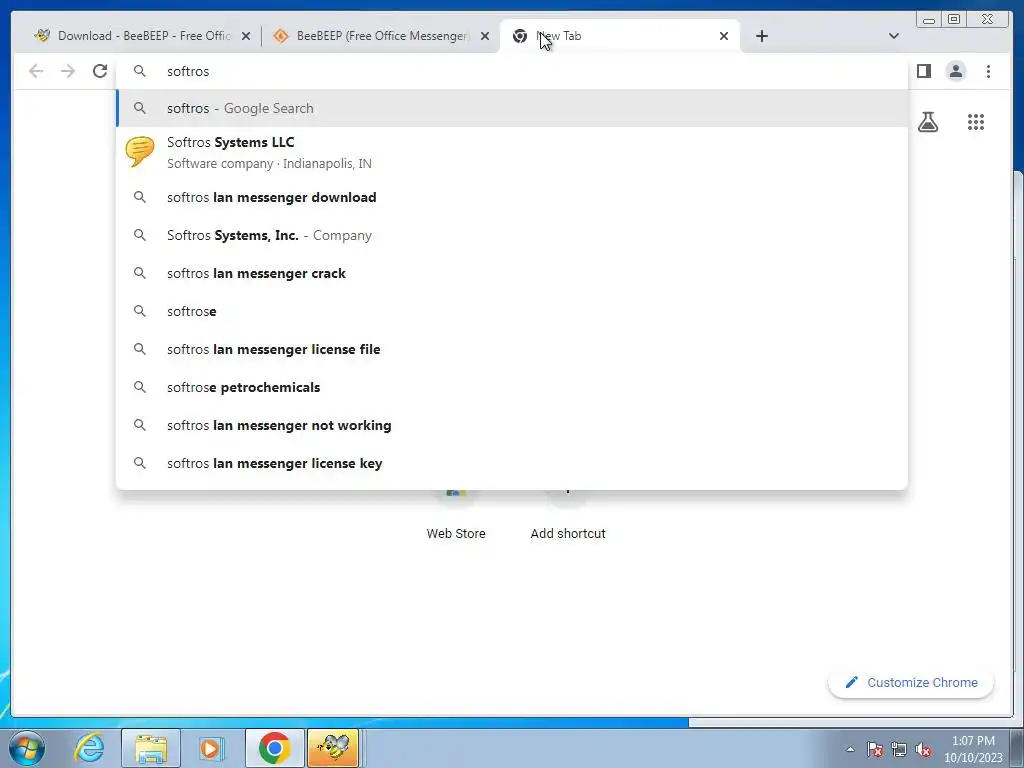Open Windows Media Player from taskbar

[x=211, y=748]
